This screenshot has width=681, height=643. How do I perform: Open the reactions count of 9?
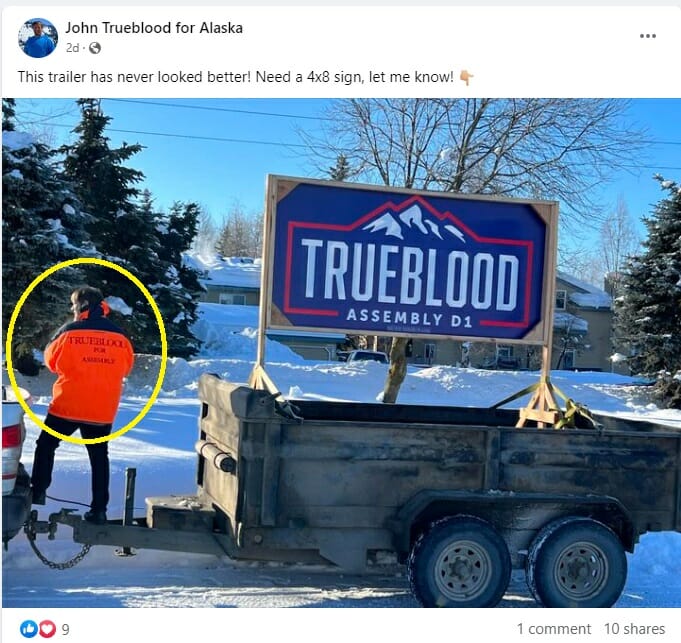[x=65, y=629]
